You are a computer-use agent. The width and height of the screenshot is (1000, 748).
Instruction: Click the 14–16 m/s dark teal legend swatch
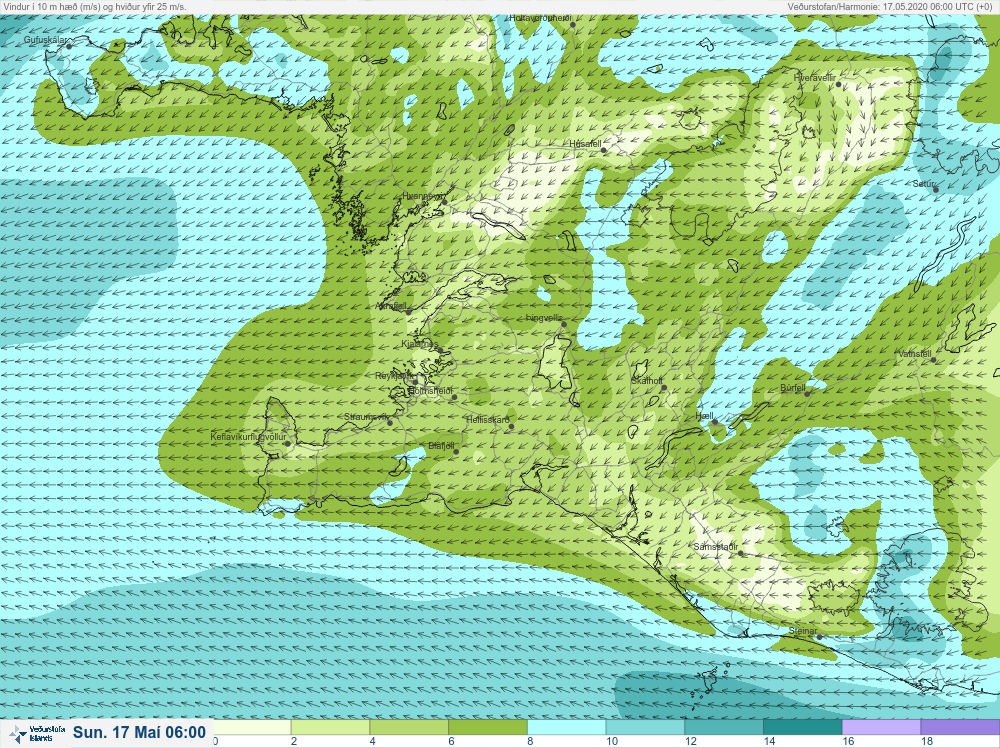coord(802,727)
